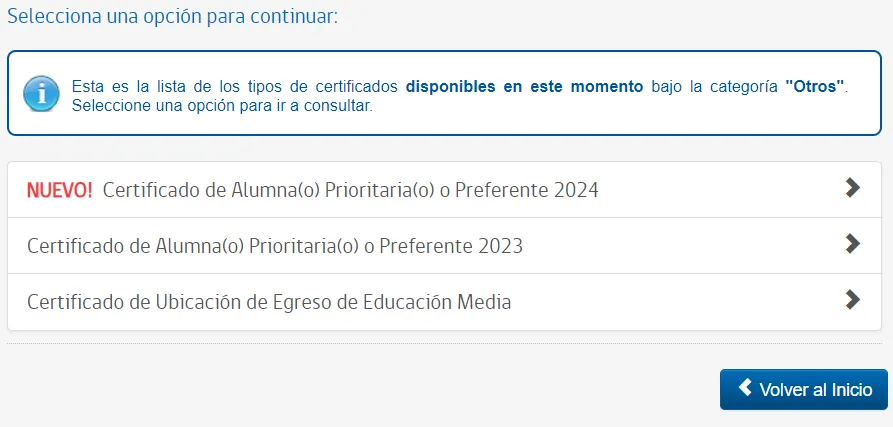Image resolution: width=893 pixels, height=427 pixels.
Task: Click the bold text "disponibles en este momento"
Action: (x=524, y=86)
